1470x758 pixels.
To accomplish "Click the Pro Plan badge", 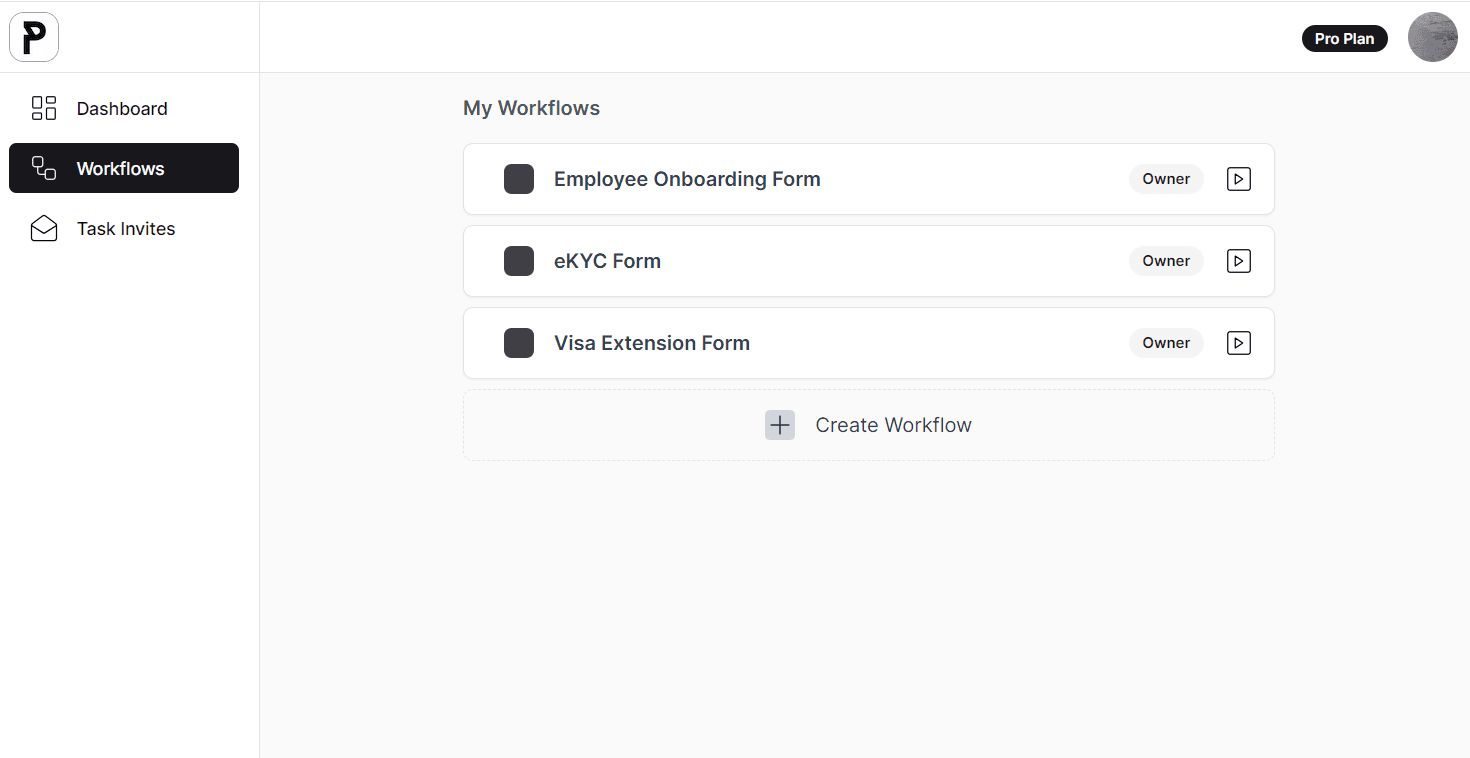I will 1345,38.
